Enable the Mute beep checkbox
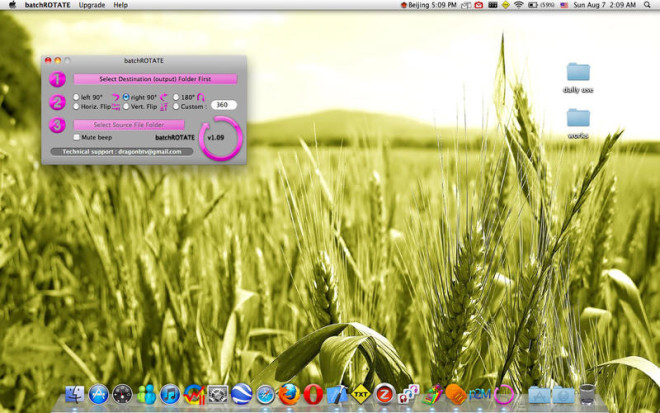The height and width of the screenshot is (413, 660). 77,137
